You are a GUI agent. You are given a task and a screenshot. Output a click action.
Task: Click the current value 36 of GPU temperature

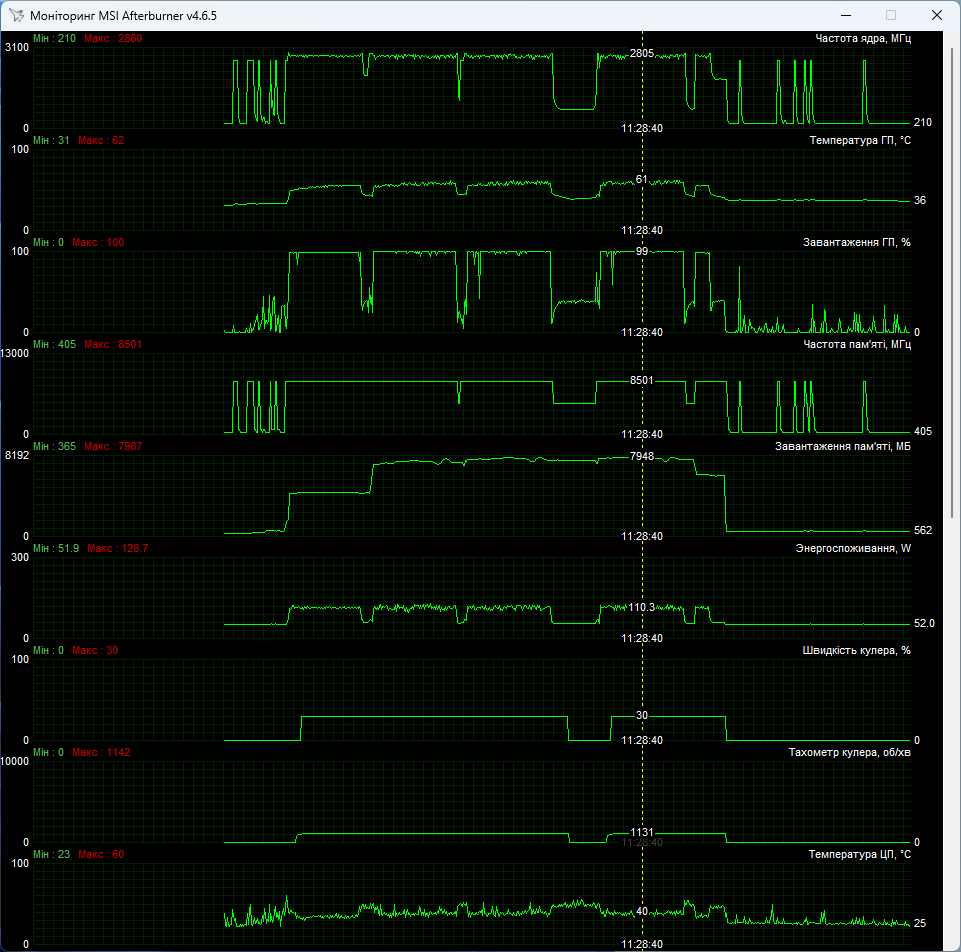coord(920,200)
